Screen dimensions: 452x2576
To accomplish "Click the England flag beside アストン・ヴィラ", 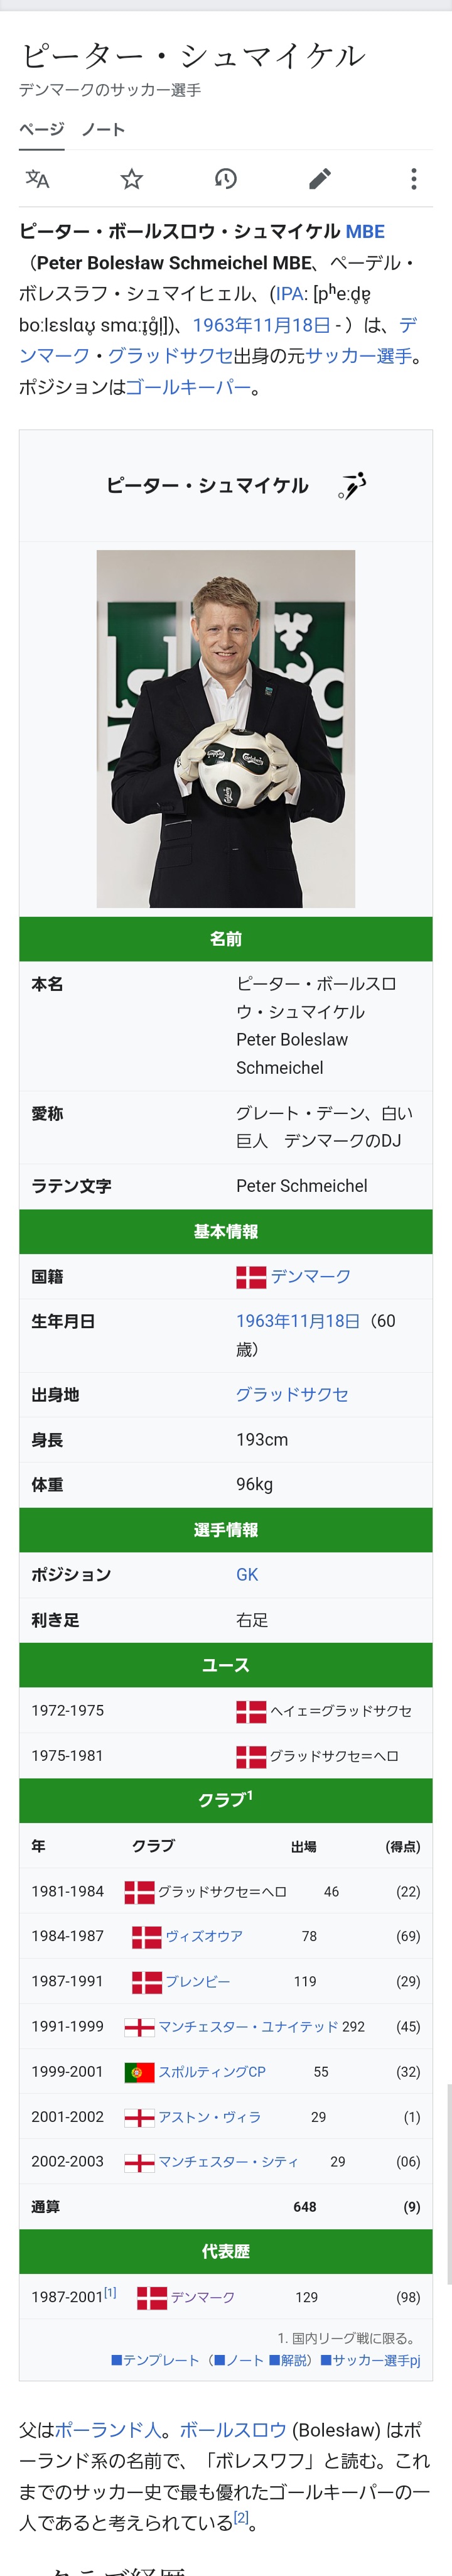I will pyautogui.click(x=139, y=2116).
